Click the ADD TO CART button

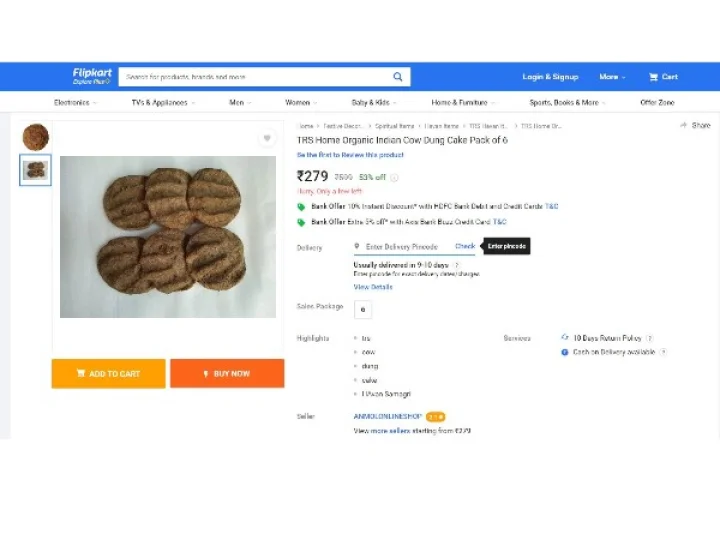[108, 374]
